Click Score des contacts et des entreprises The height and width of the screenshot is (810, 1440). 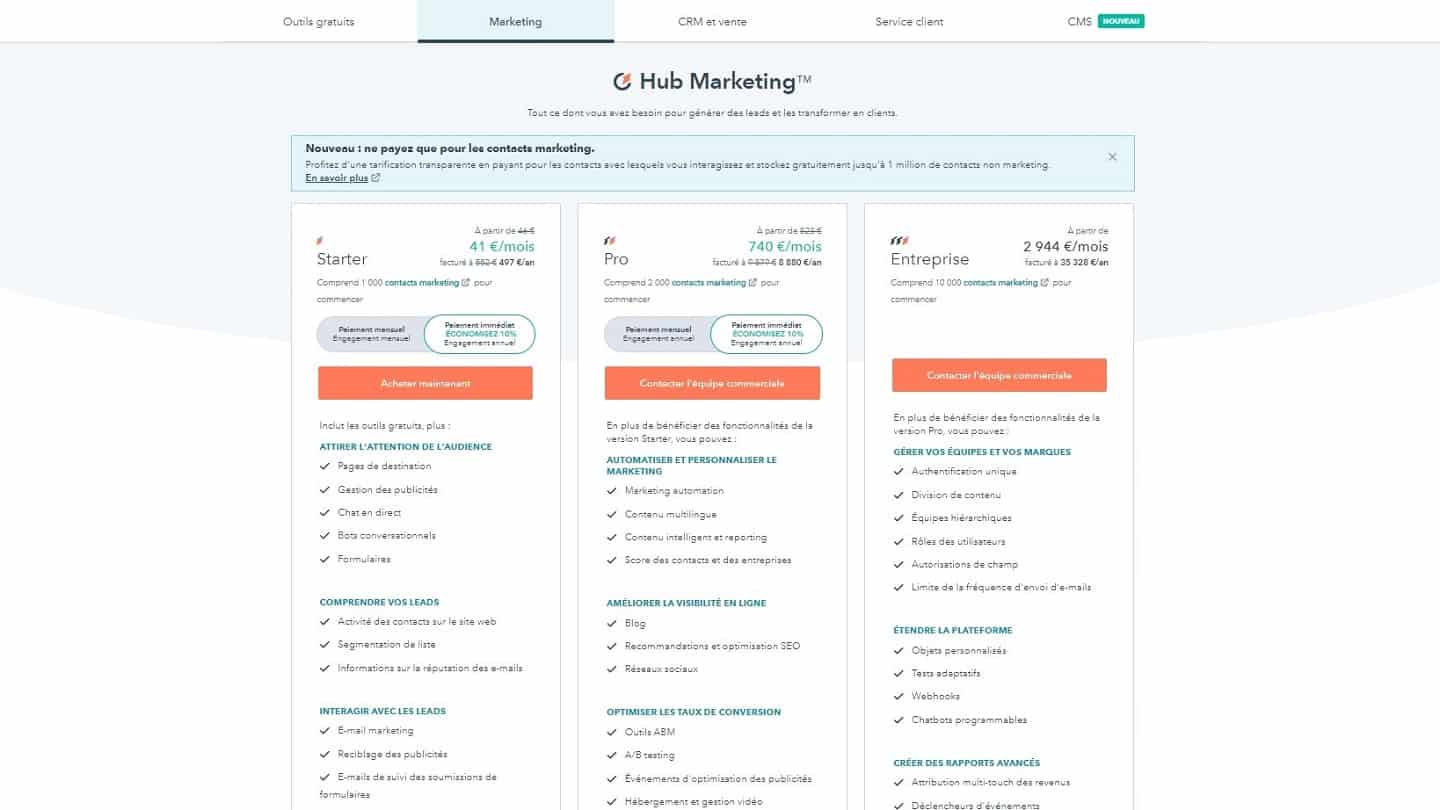(708, 560)
